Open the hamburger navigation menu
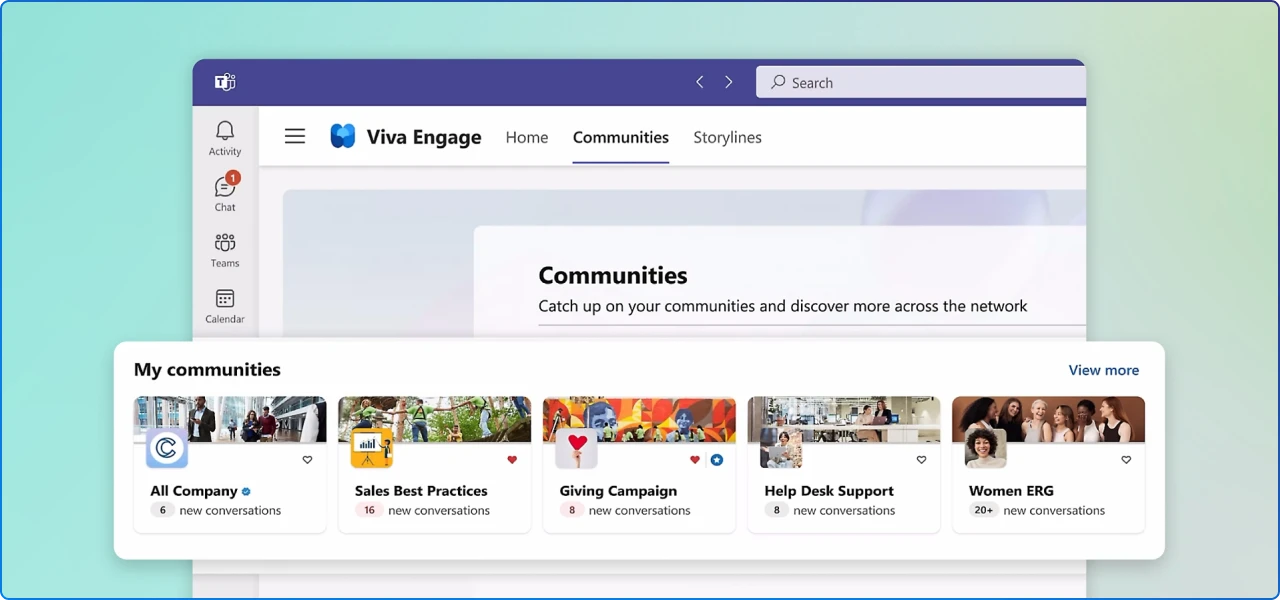The image size is (1280, 600). pos(294,136)
